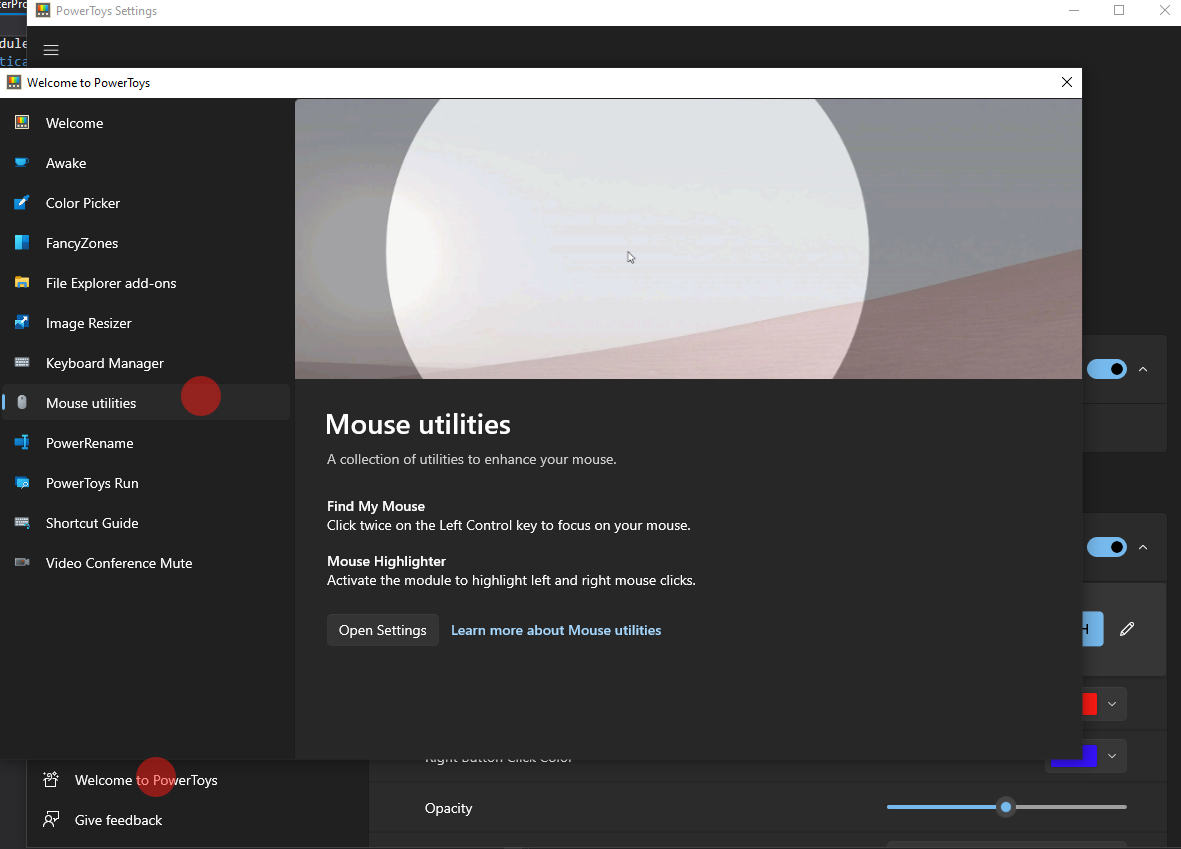Open Learn more about Mouse utilities link
1181x849 pixels.
[x=556, y=630]
